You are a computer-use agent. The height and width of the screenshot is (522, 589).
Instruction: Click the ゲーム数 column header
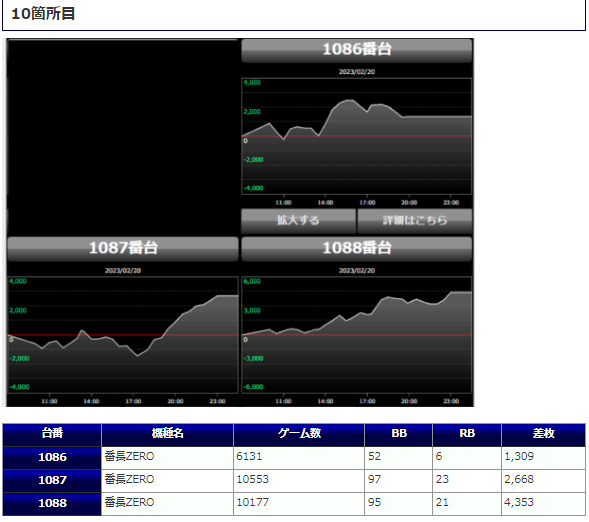pyautogui.click(x=299, y=434)
